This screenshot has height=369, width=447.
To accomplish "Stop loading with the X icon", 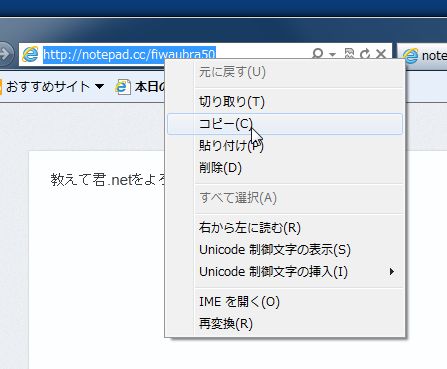I will (x=381, y=53).
